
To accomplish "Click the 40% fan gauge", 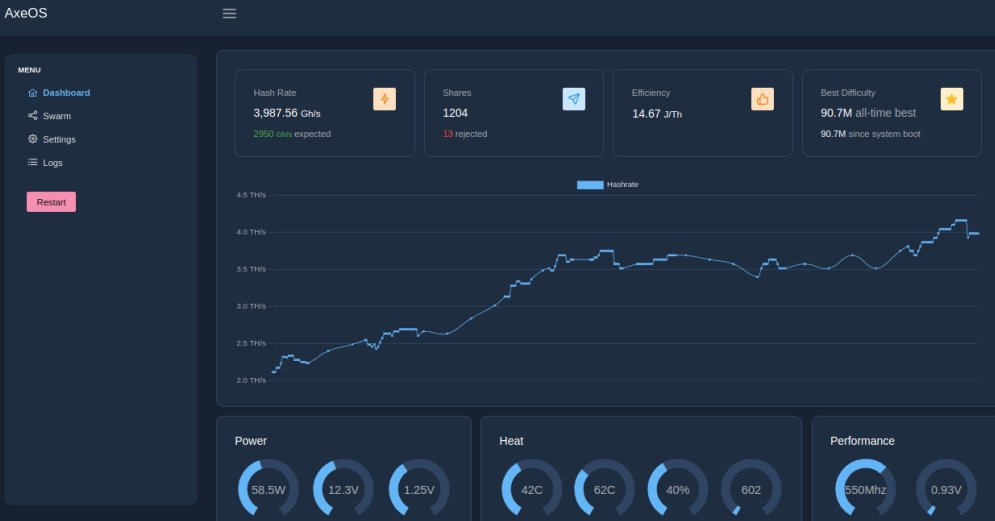I will click(x=678, y=489).
